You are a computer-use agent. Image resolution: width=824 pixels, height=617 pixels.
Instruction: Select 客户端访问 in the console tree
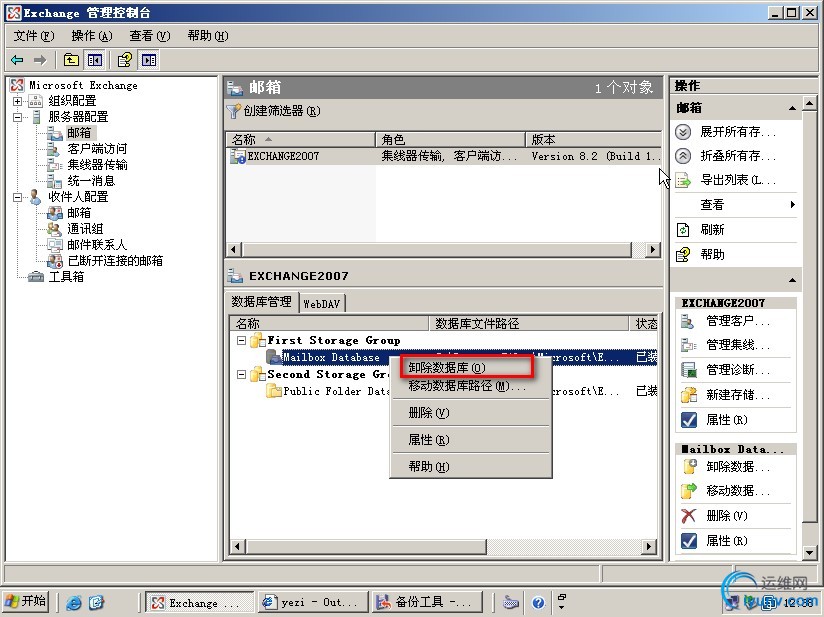(x=97, y=149)
